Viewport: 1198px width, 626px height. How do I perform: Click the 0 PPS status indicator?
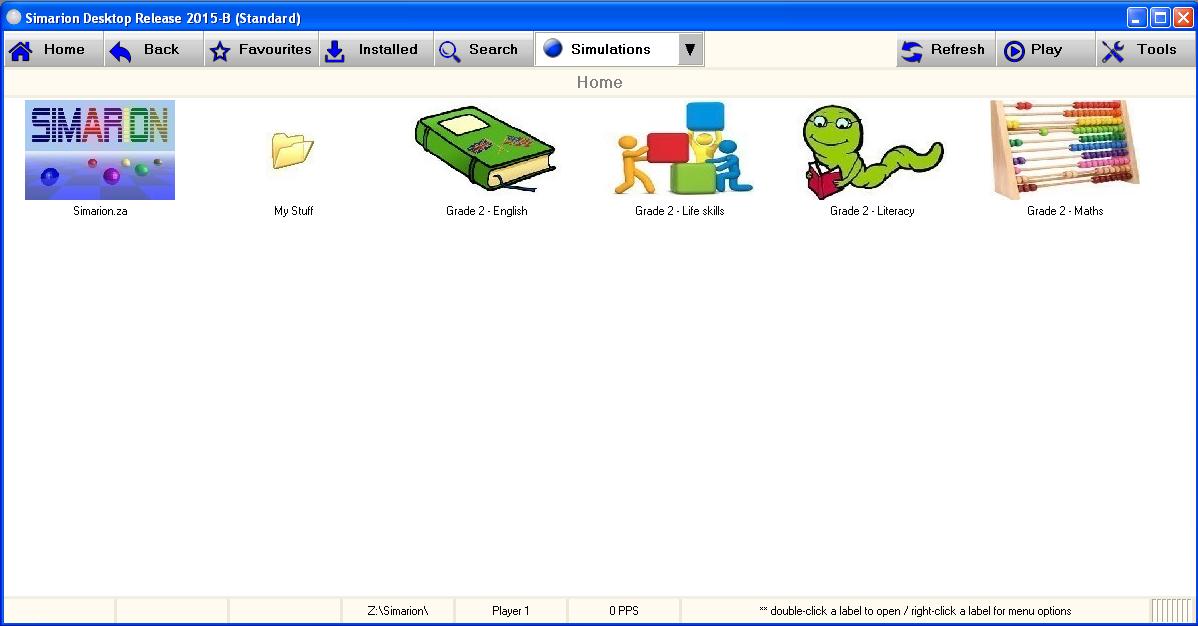coord(623,610)
